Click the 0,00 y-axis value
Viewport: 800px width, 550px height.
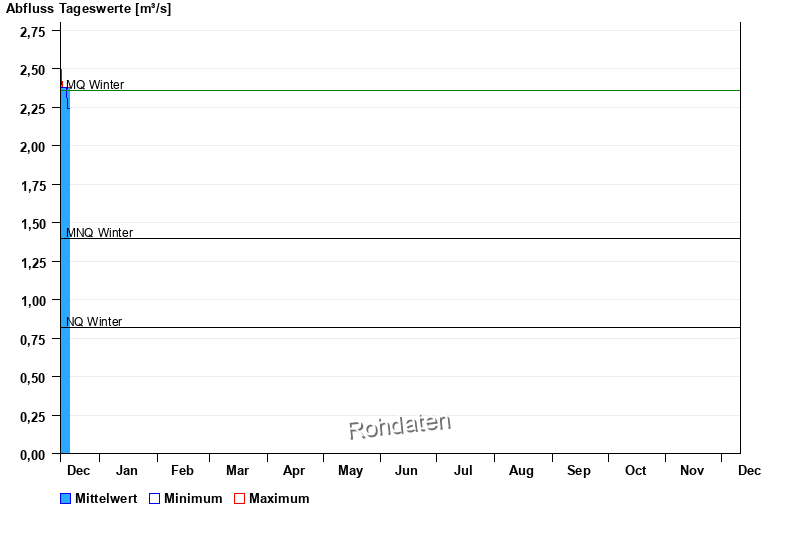(x=33, y=455)
